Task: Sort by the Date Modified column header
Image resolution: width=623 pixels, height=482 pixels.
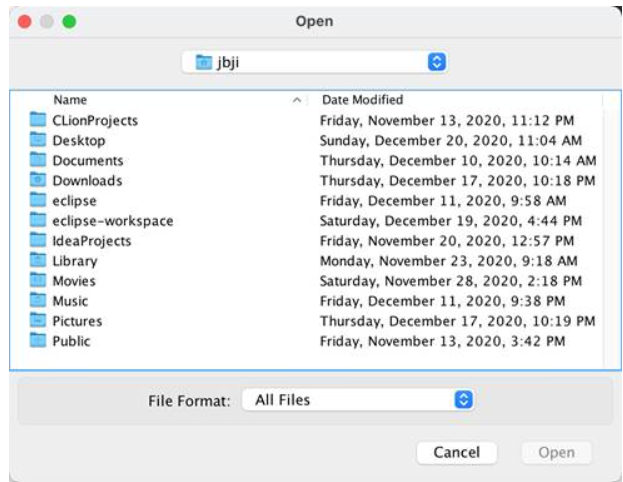Action: click(362, 100)
